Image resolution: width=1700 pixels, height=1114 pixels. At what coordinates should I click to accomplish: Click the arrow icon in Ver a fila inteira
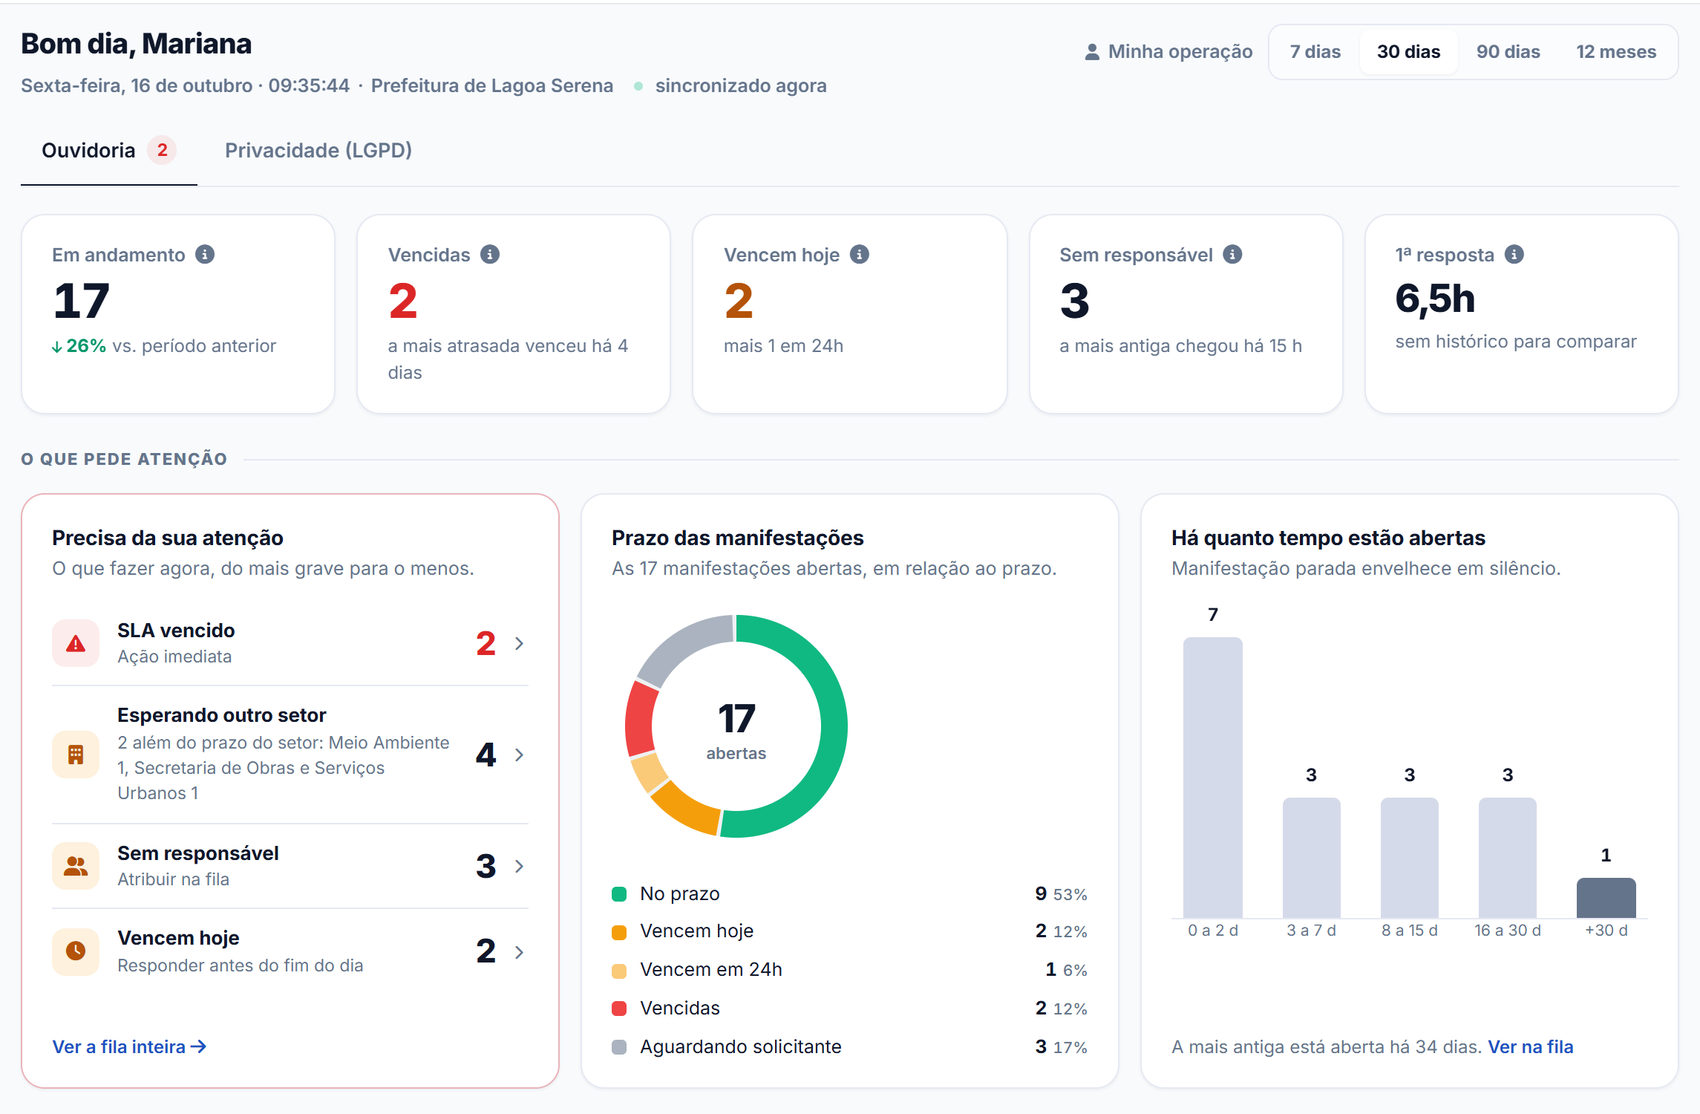tap(199, 1046)
